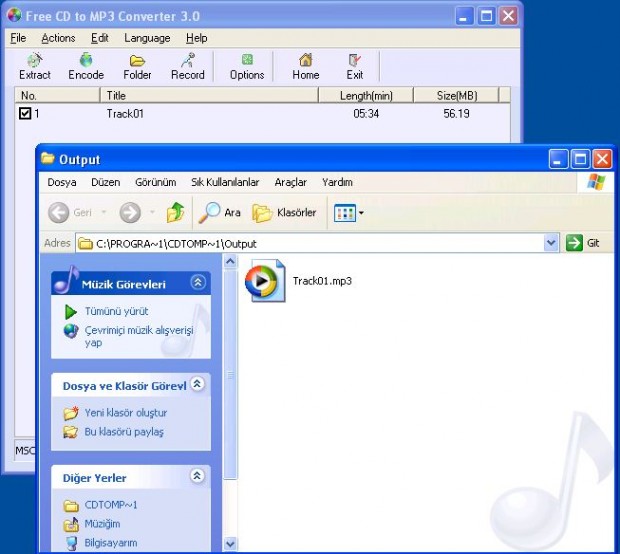Viewport: 620px width, 554px height.
Task: Click the Tümünü yürüt link
Action: (116, 311)
